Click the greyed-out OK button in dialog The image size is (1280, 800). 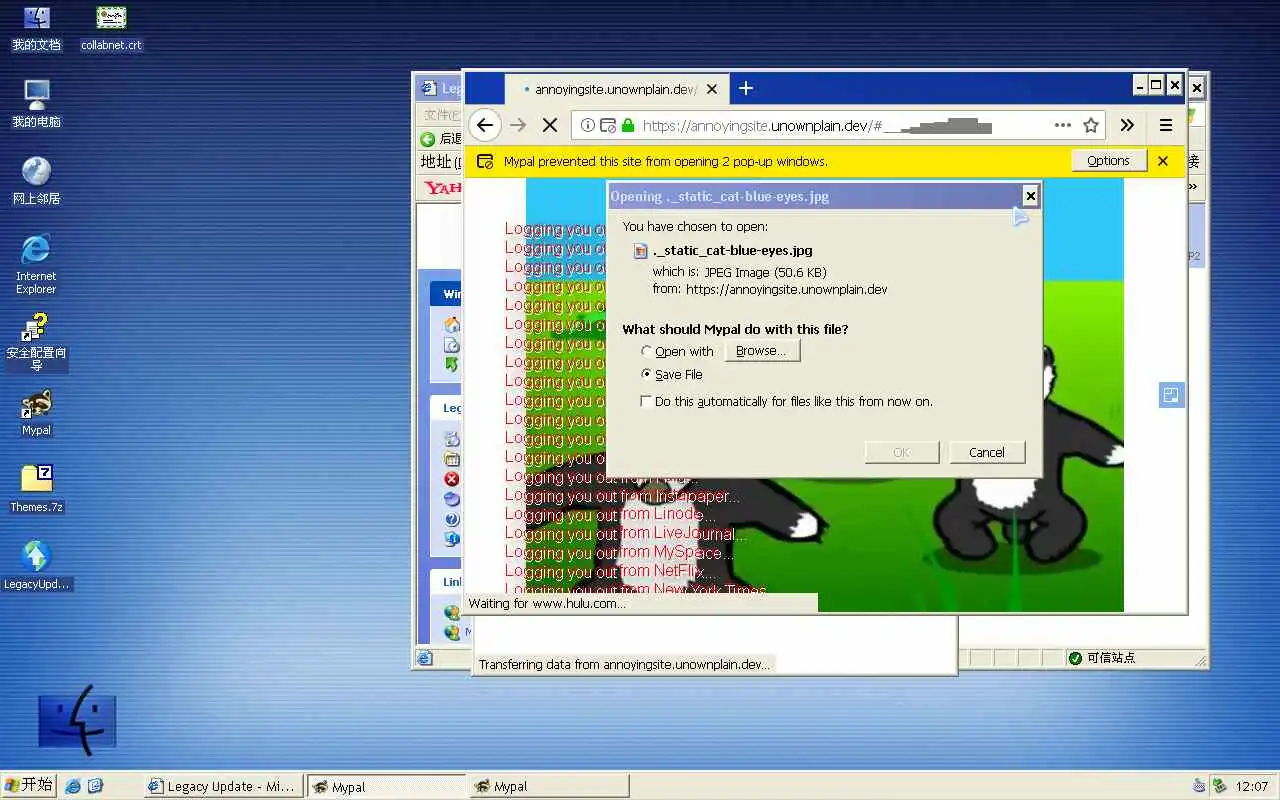pyautogui.click(x=901, y=452)
